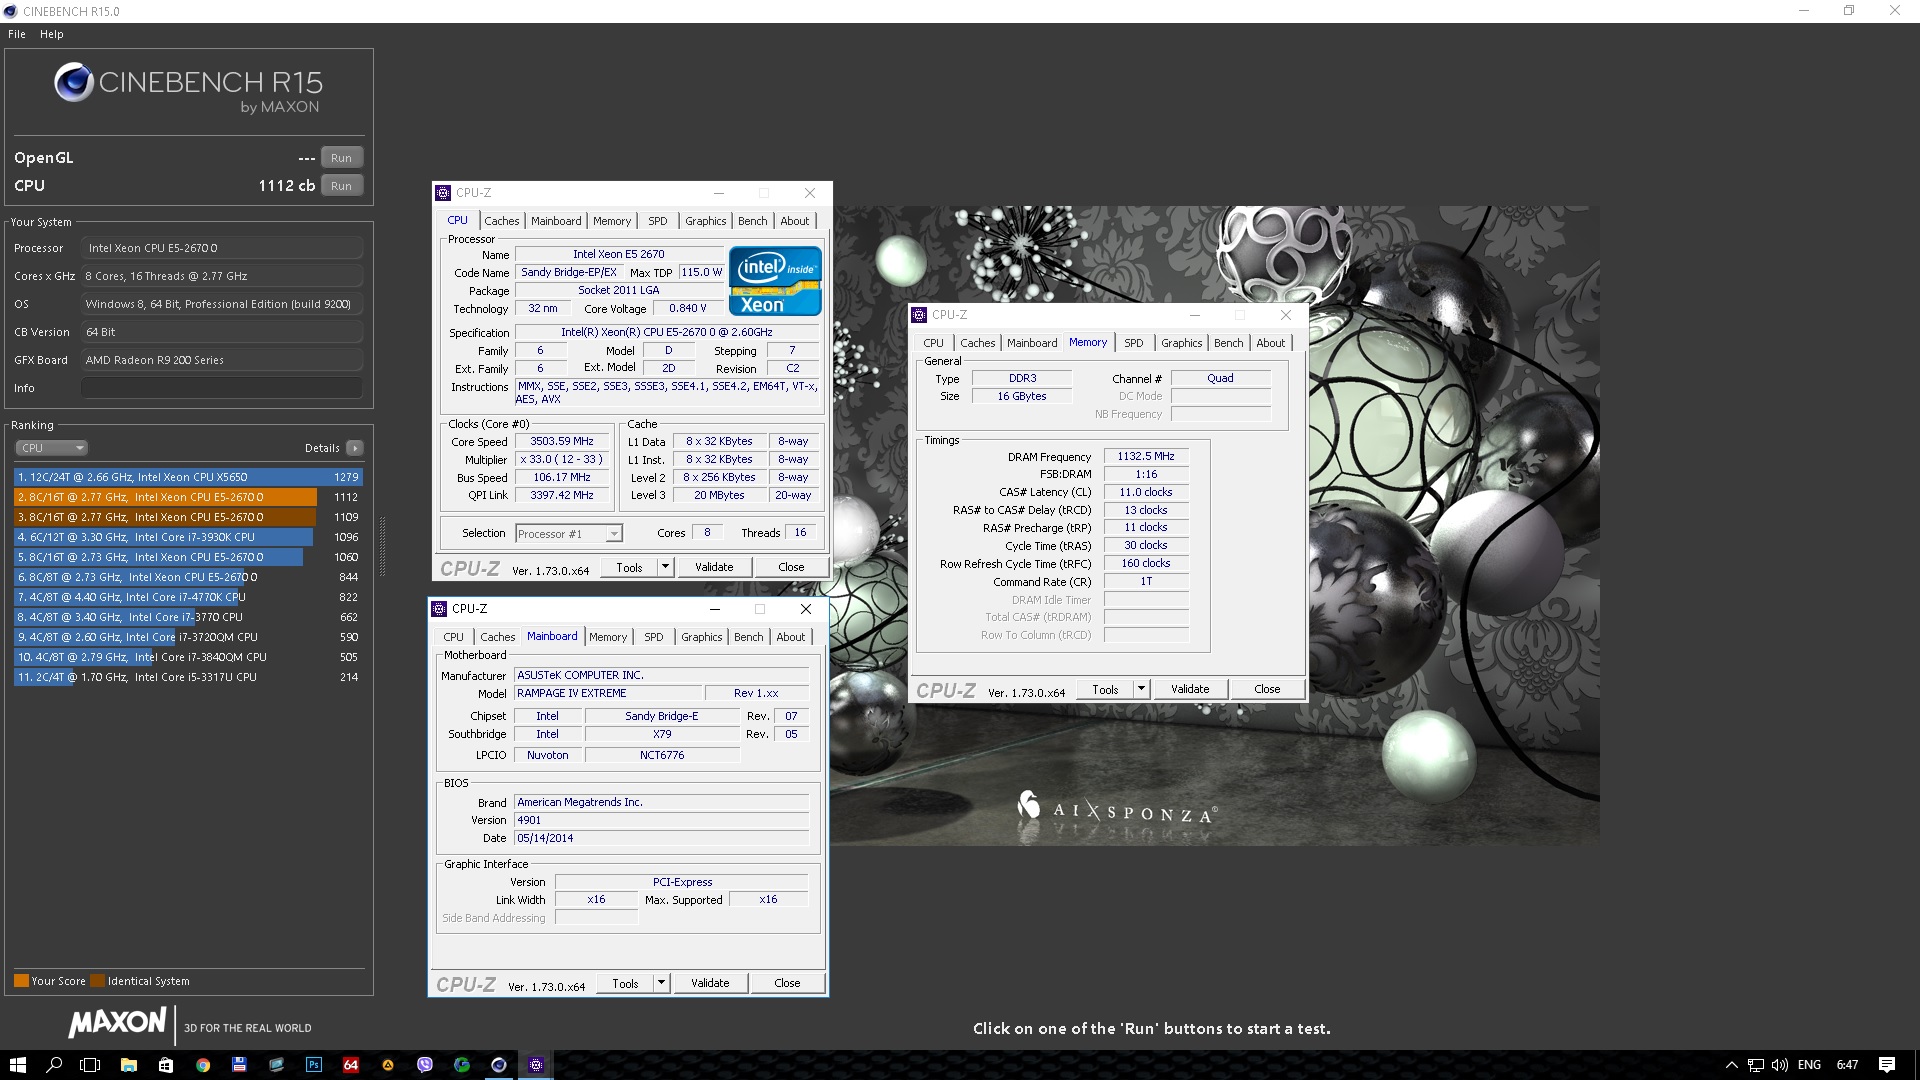
Task: Open network status tray icon
Action: [1755, 1065]
